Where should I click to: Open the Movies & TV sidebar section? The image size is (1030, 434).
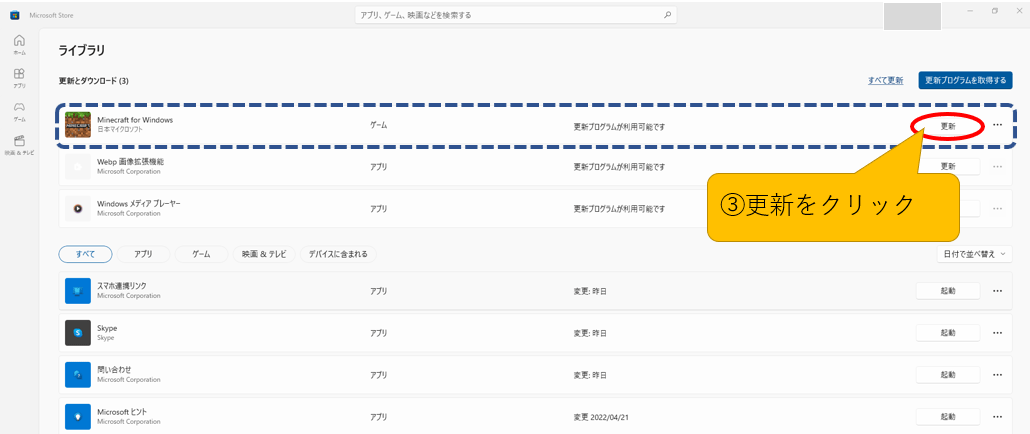click(x=20, y=144)
